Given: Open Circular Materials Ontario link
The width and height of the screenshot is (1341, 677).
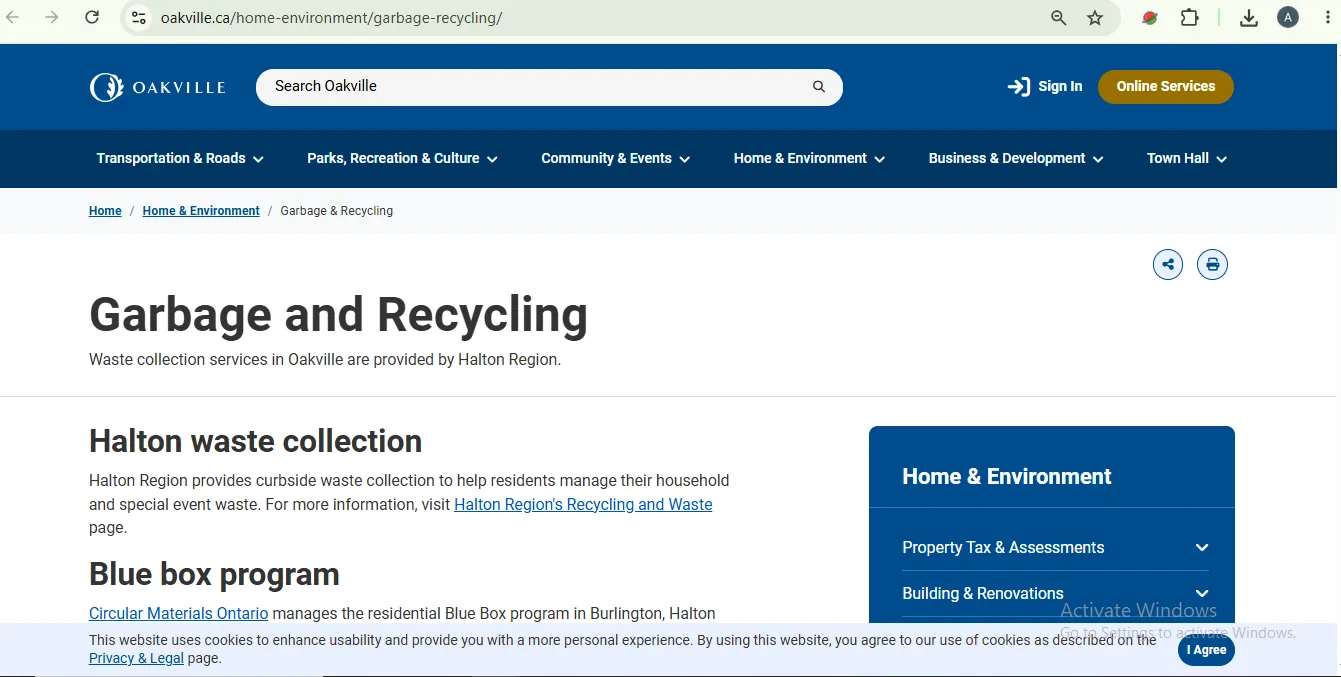Looking at the screenshot, I should [x=178, y=613].
